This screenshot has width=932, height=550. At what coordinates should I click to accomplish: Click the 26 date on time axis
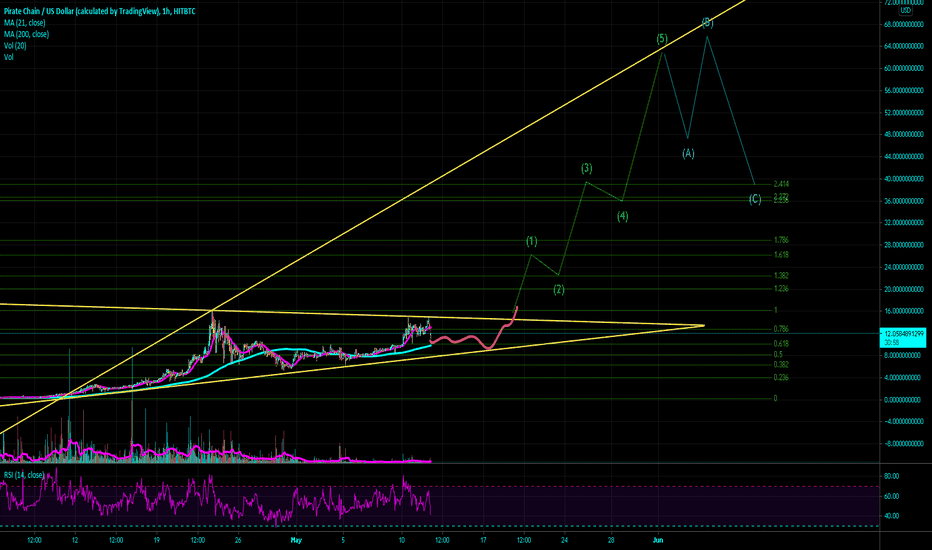[238, 540]
